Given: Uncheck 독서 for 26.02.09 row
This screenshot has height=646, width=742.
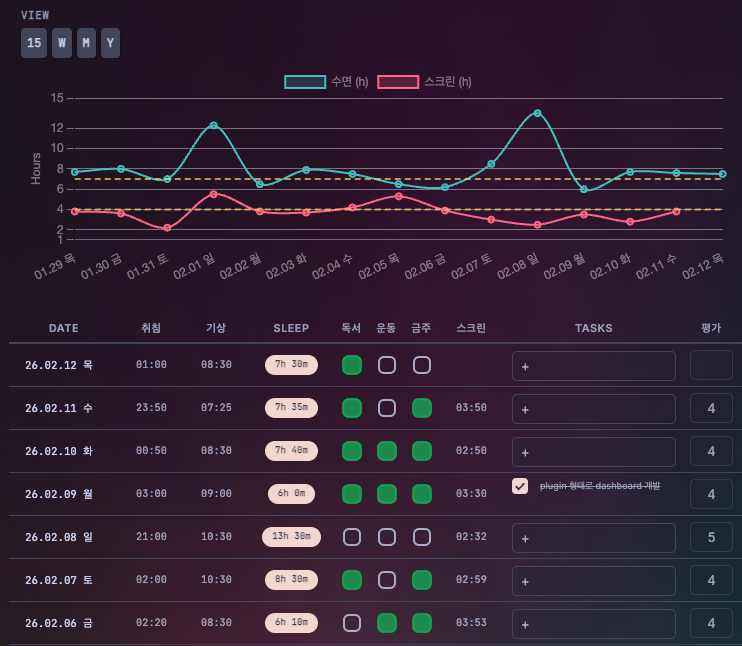Looking at the screenshot, I should (x=352, y=494).
